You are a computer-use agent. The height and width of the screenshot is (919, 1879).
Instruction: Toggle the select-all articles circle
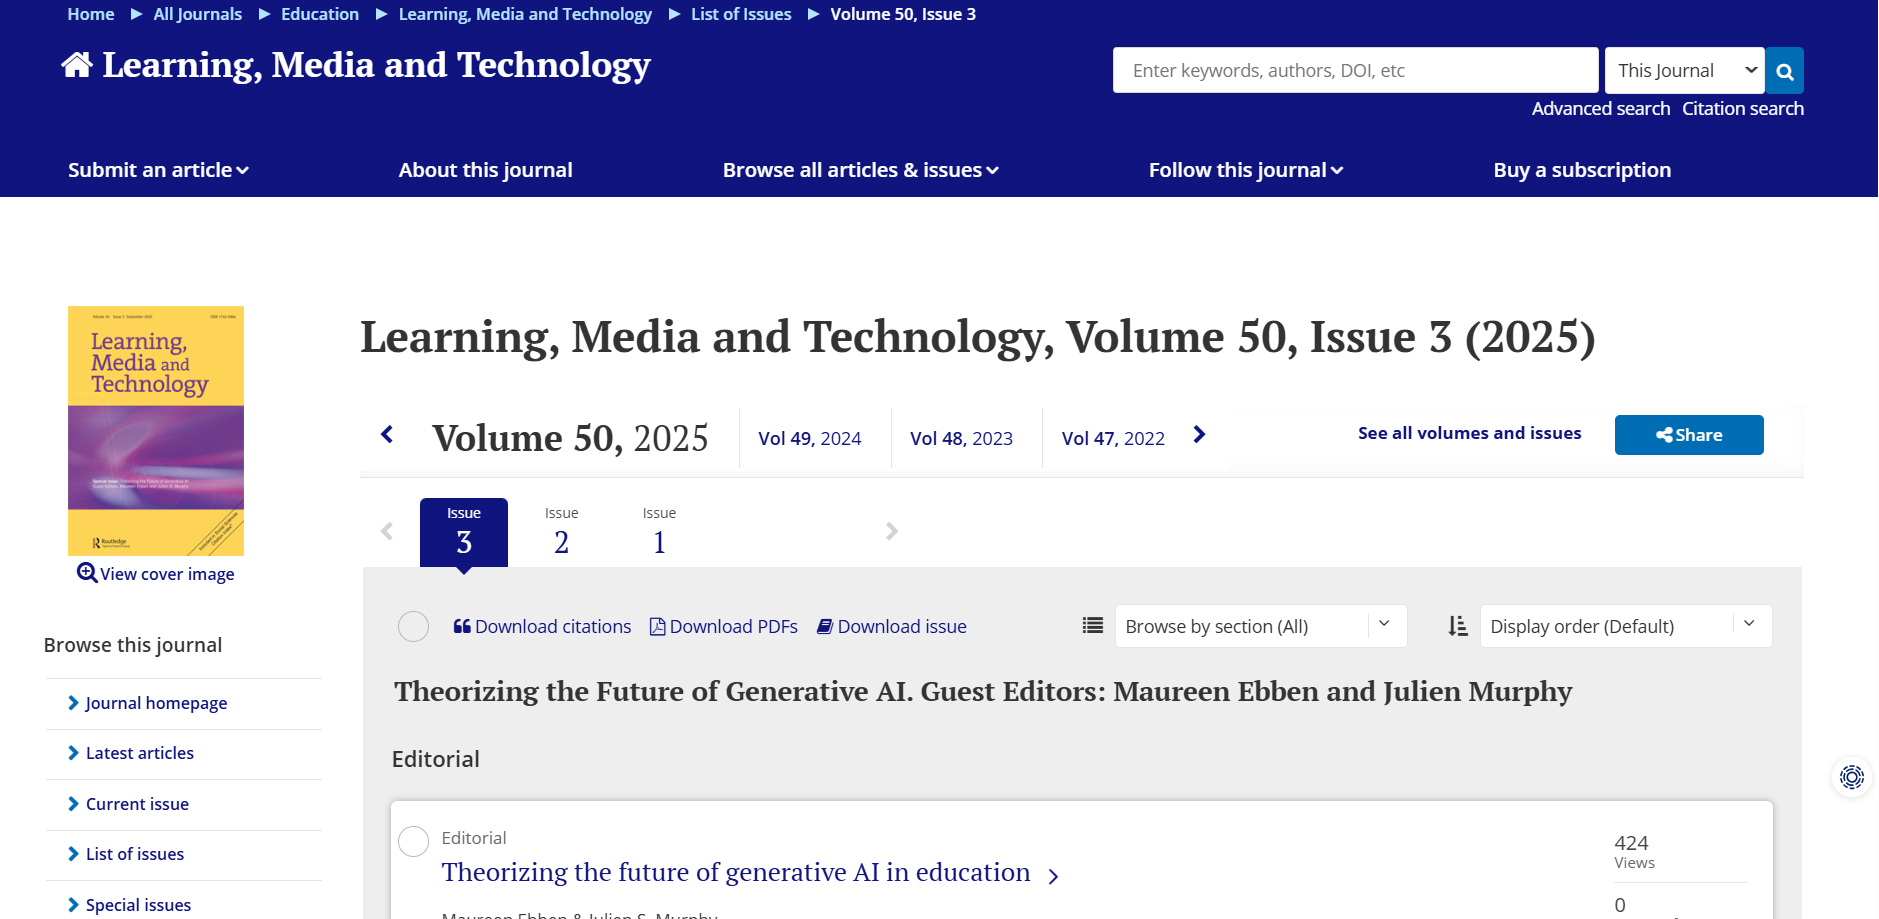coord(413,626)
